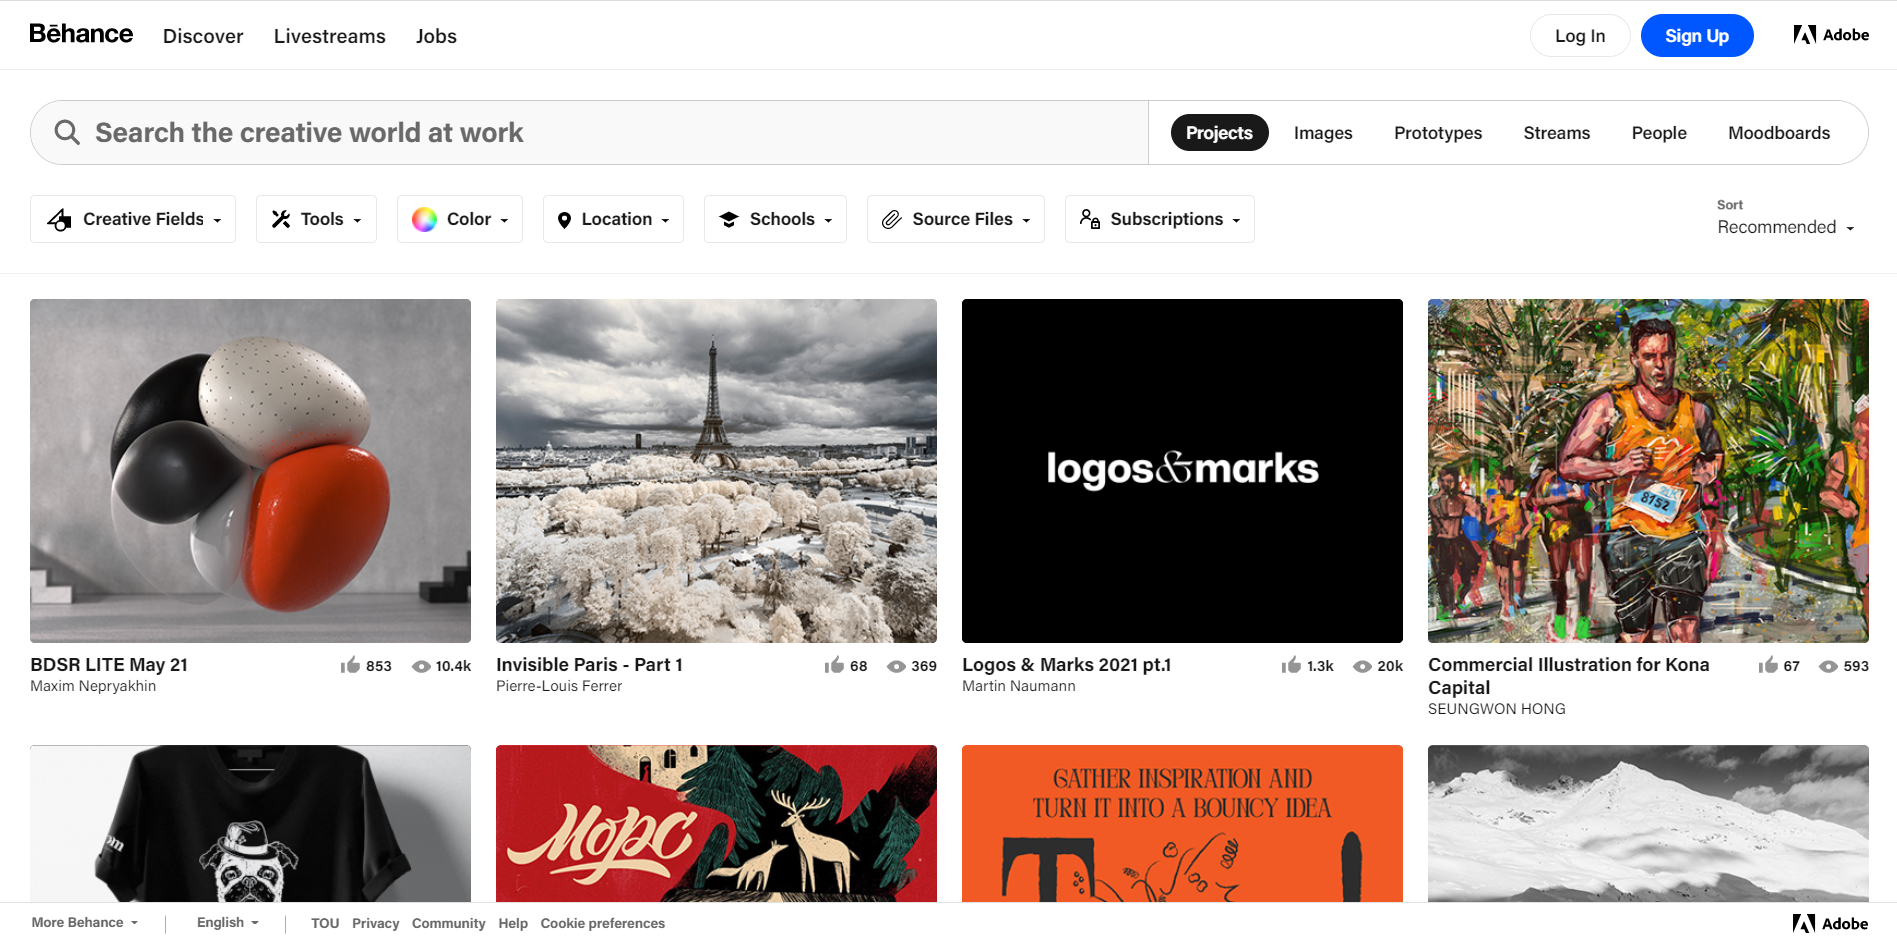Open the orange Gather Inspiration thumbnail

pos(1182,823)
